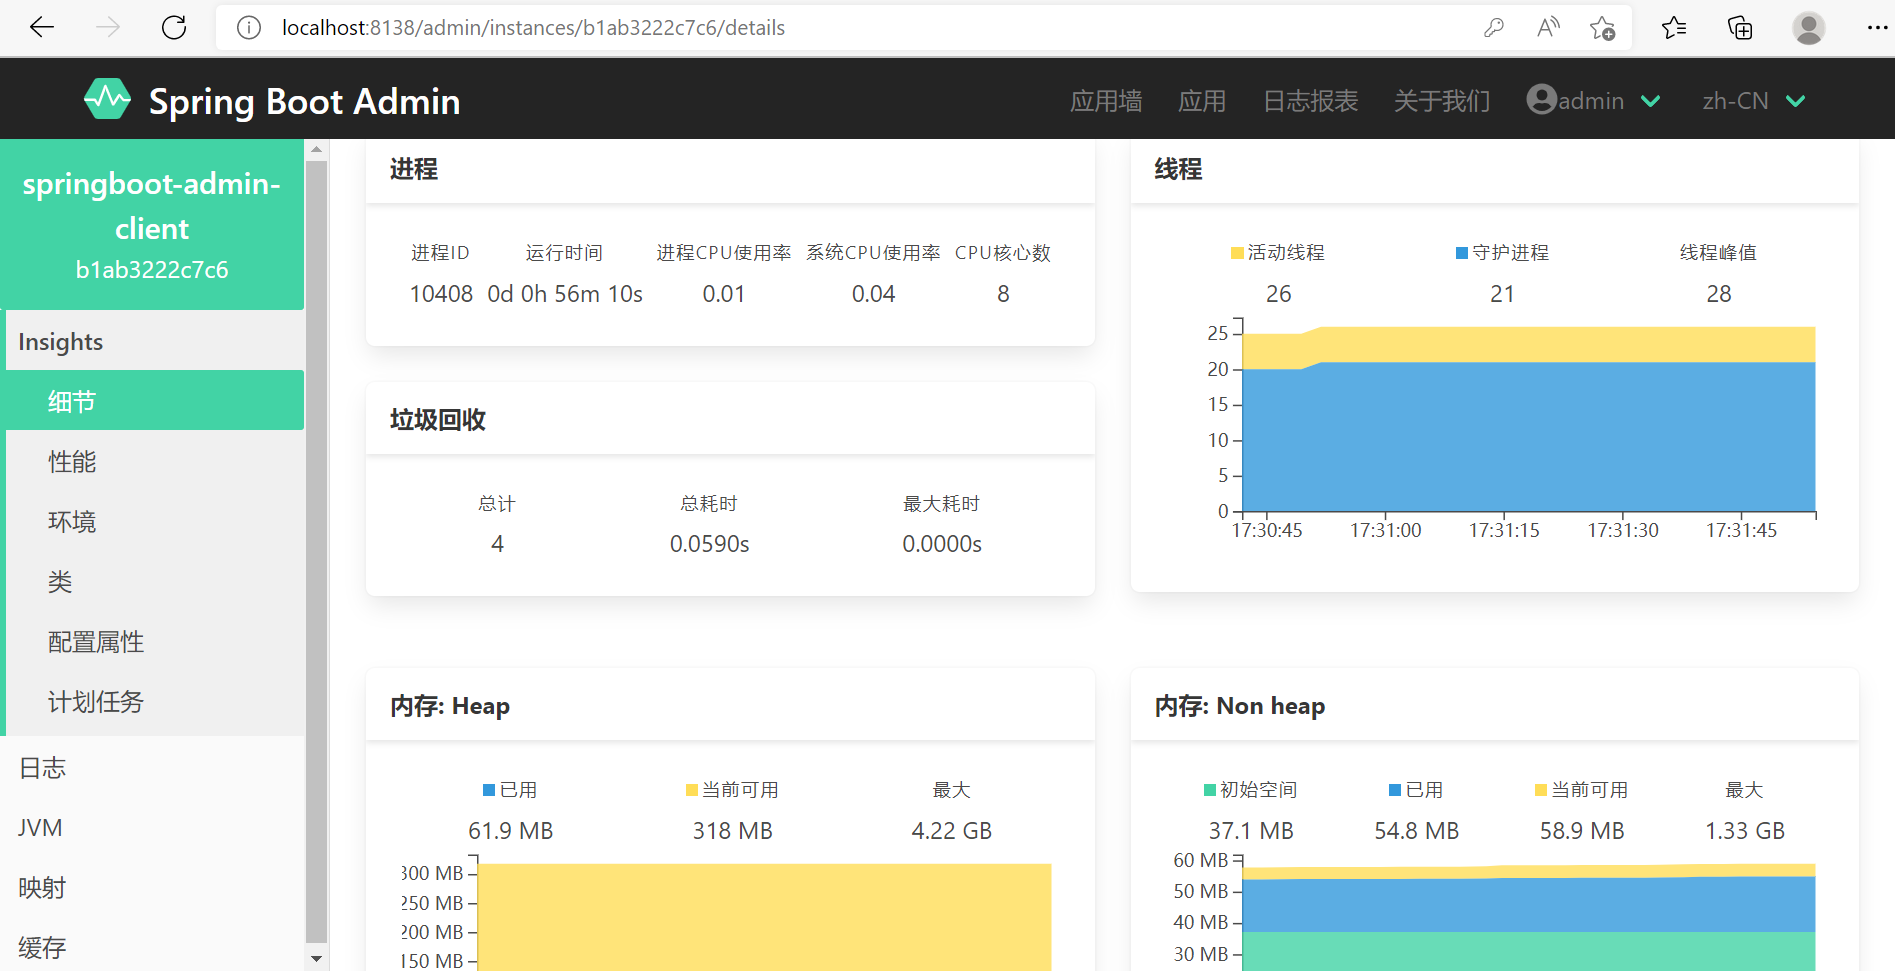This screenshot has height=971, width=1895.
Task: Click the browser address bar URL
Action: coord(533,28)
